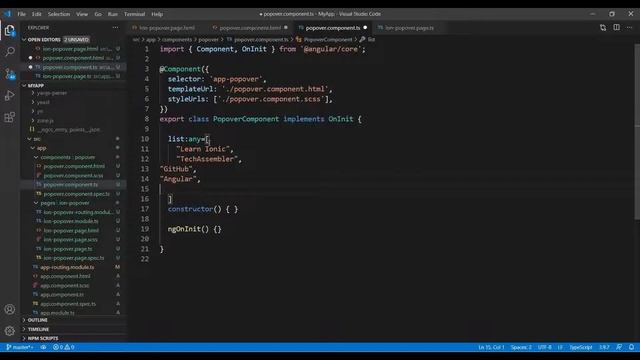Open the Go menu

pyautogui.click(x=98, y=14)
